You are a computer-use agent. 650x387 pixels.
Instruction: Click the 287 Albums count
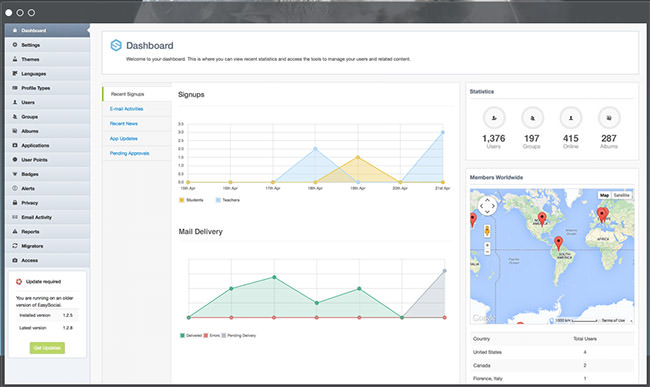[609, 138]
